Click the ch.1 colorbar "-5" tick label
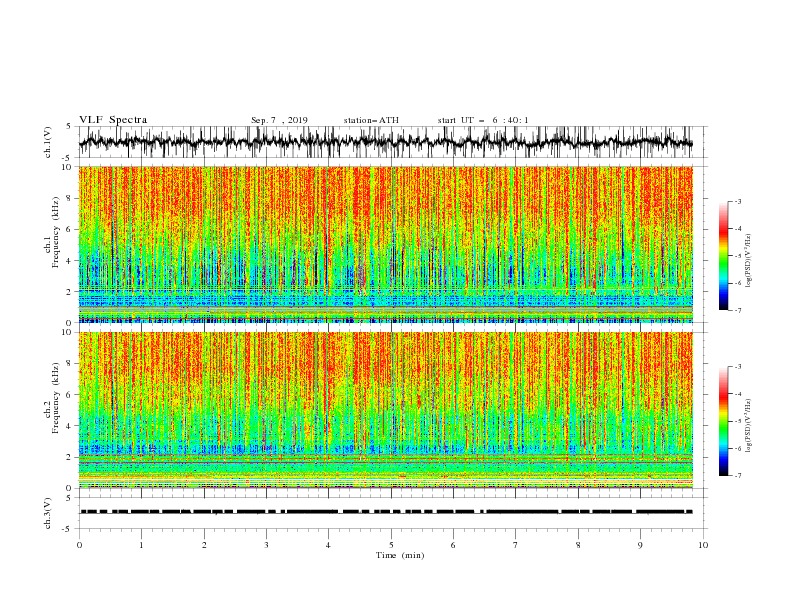Screen dimensions: 792x612 (738, 256)
